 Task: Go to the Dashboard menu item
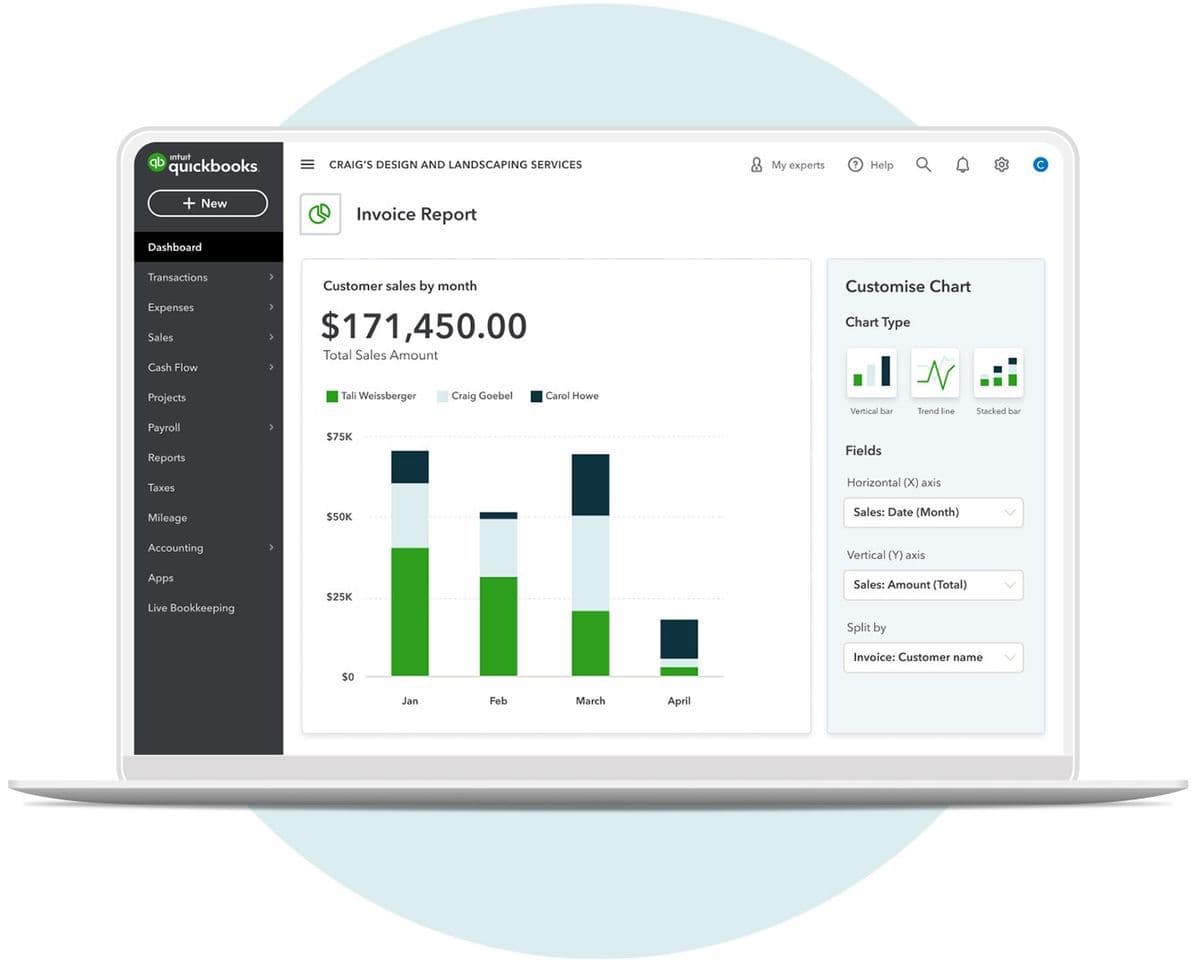point(174,247)
